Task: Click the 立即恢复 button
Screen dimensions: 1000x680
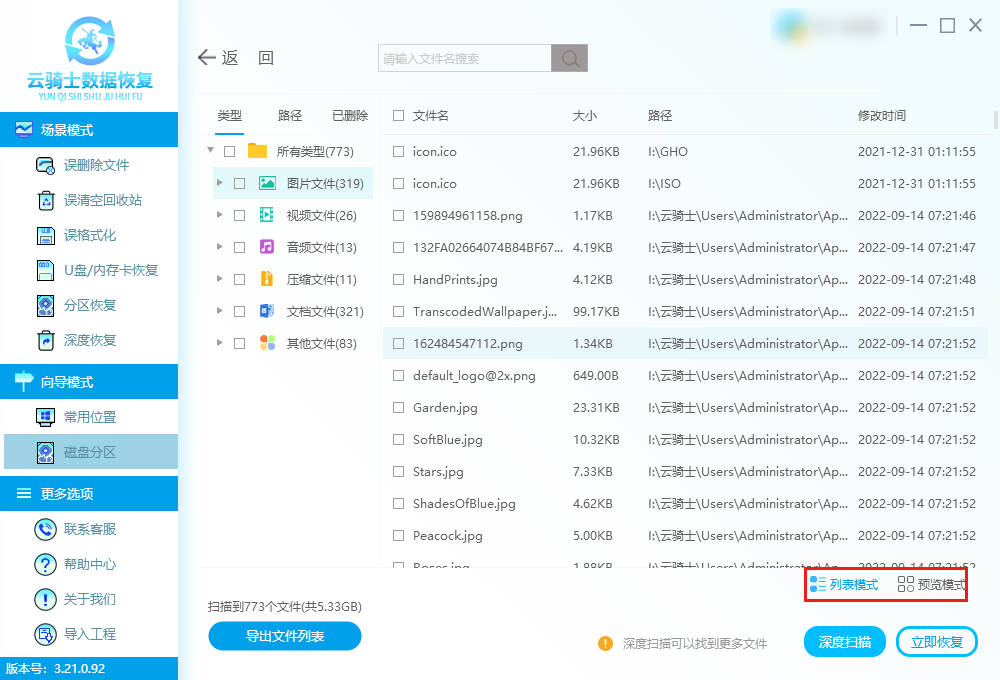Action: 936,642
